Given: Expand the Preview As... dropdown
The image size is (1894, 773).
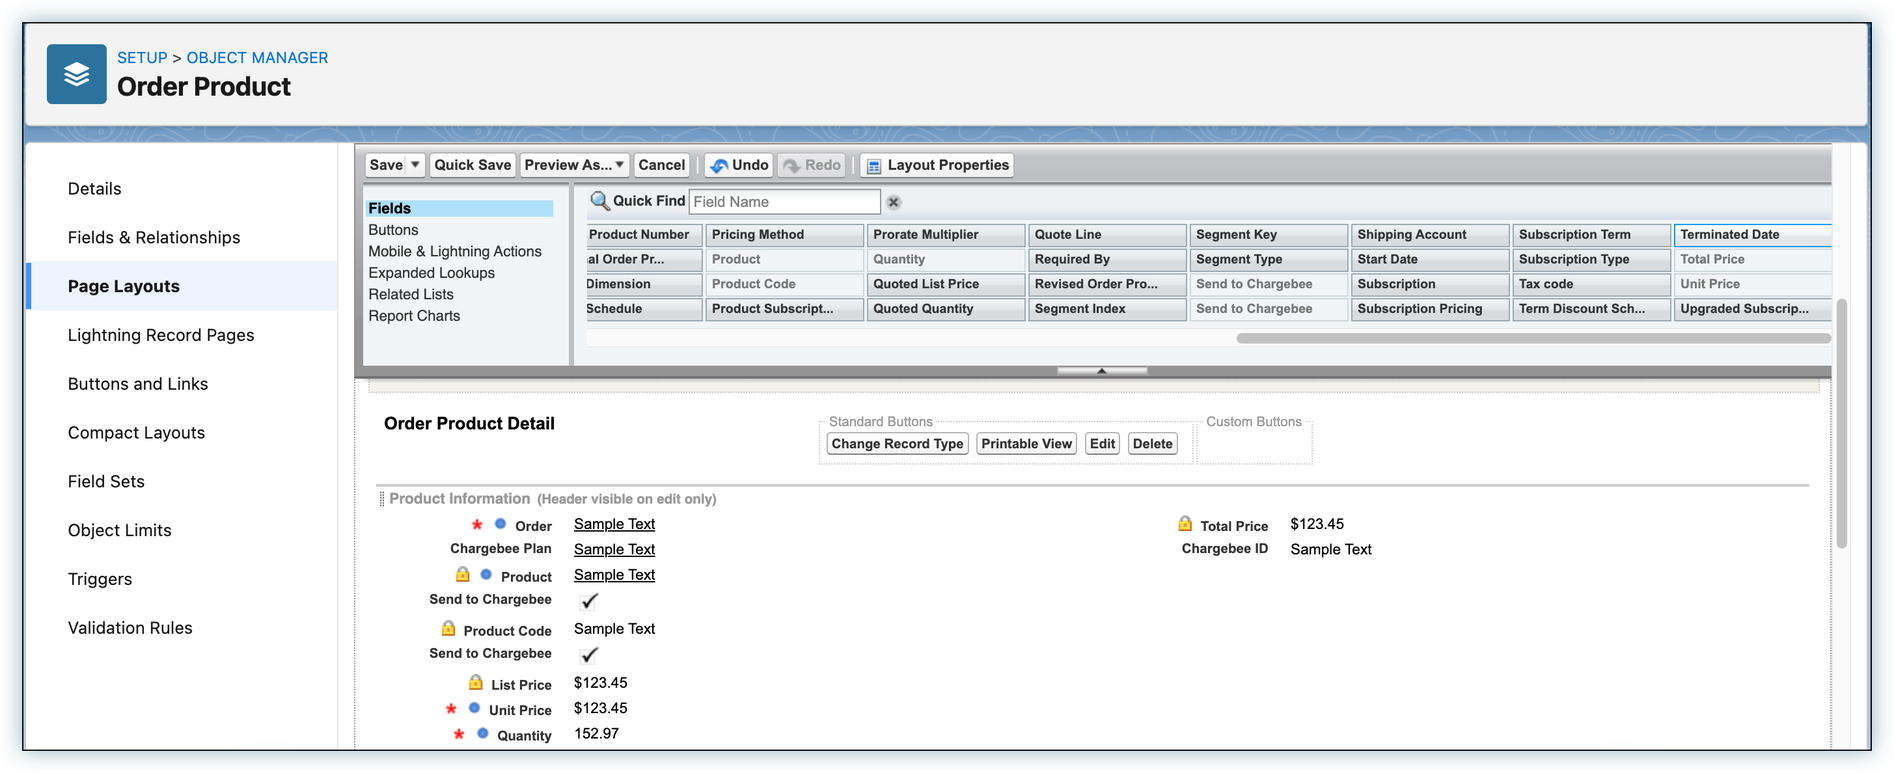Looking at the screenshot, I should (x=620, y=165).
